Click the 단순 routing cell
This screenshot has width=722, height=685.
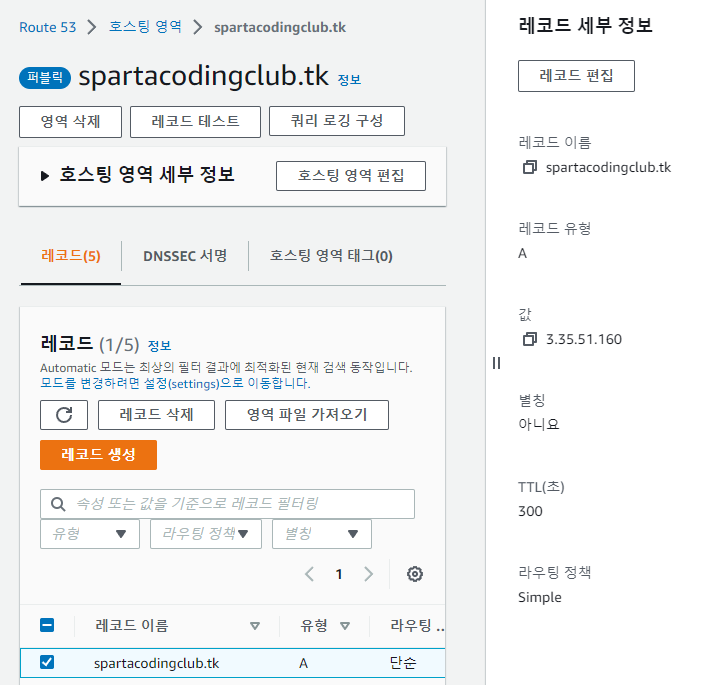[403, 662]
